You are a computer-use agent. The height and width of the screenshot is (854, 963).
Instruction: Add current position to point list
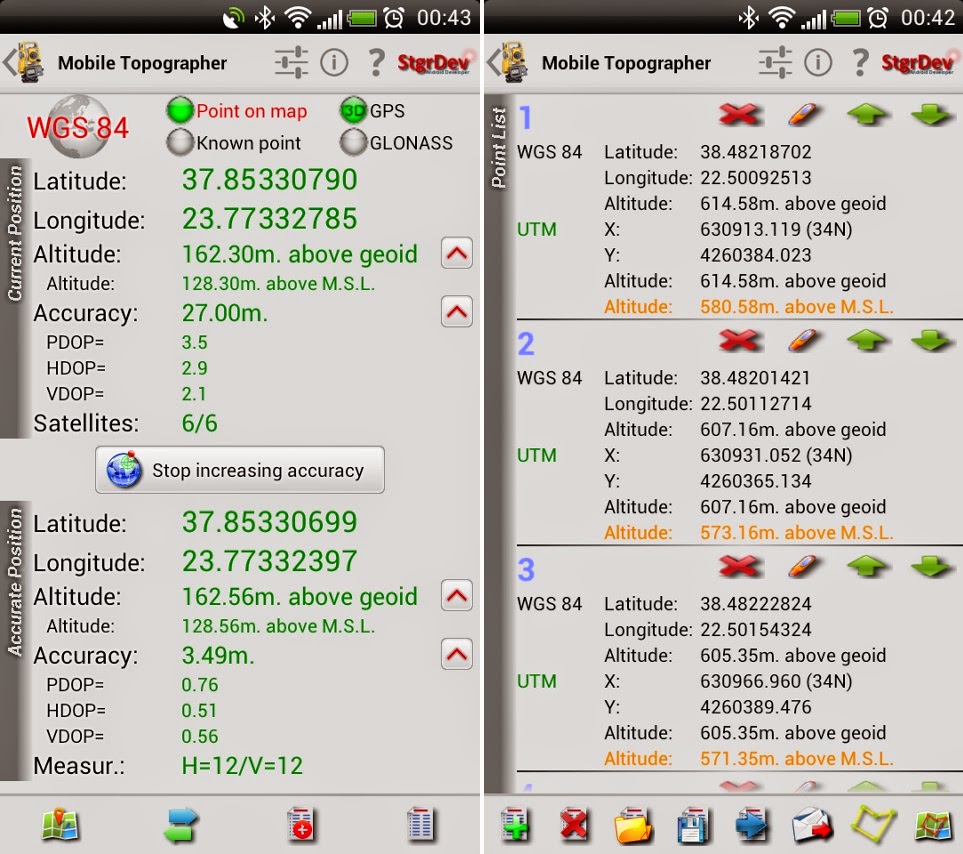[300, 825]
